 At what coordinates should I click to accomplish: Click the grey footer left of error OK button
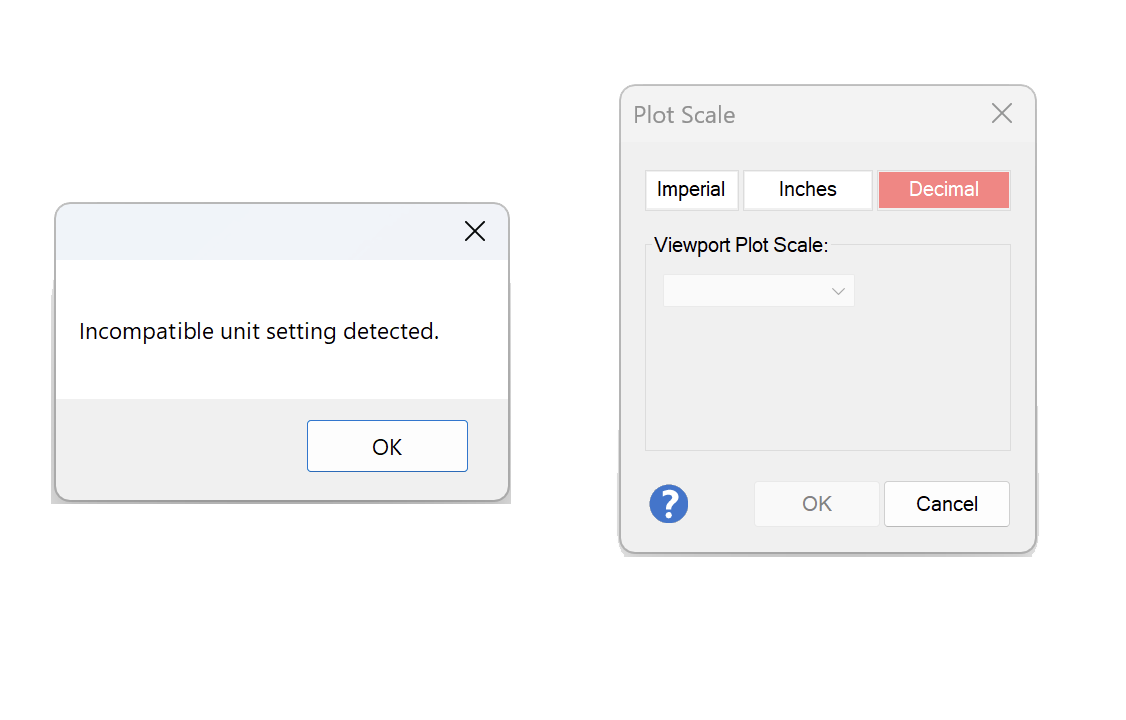[x=180, y=446]
